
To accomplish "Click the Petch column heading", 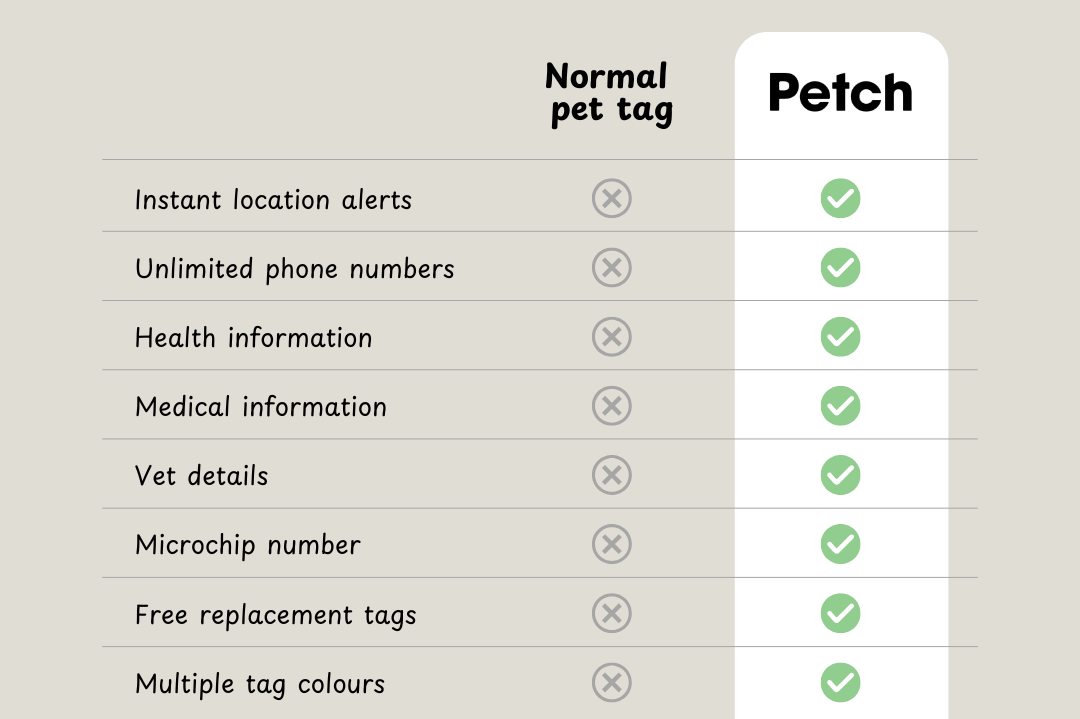I will pyautogui.click(x=840, y=93).
